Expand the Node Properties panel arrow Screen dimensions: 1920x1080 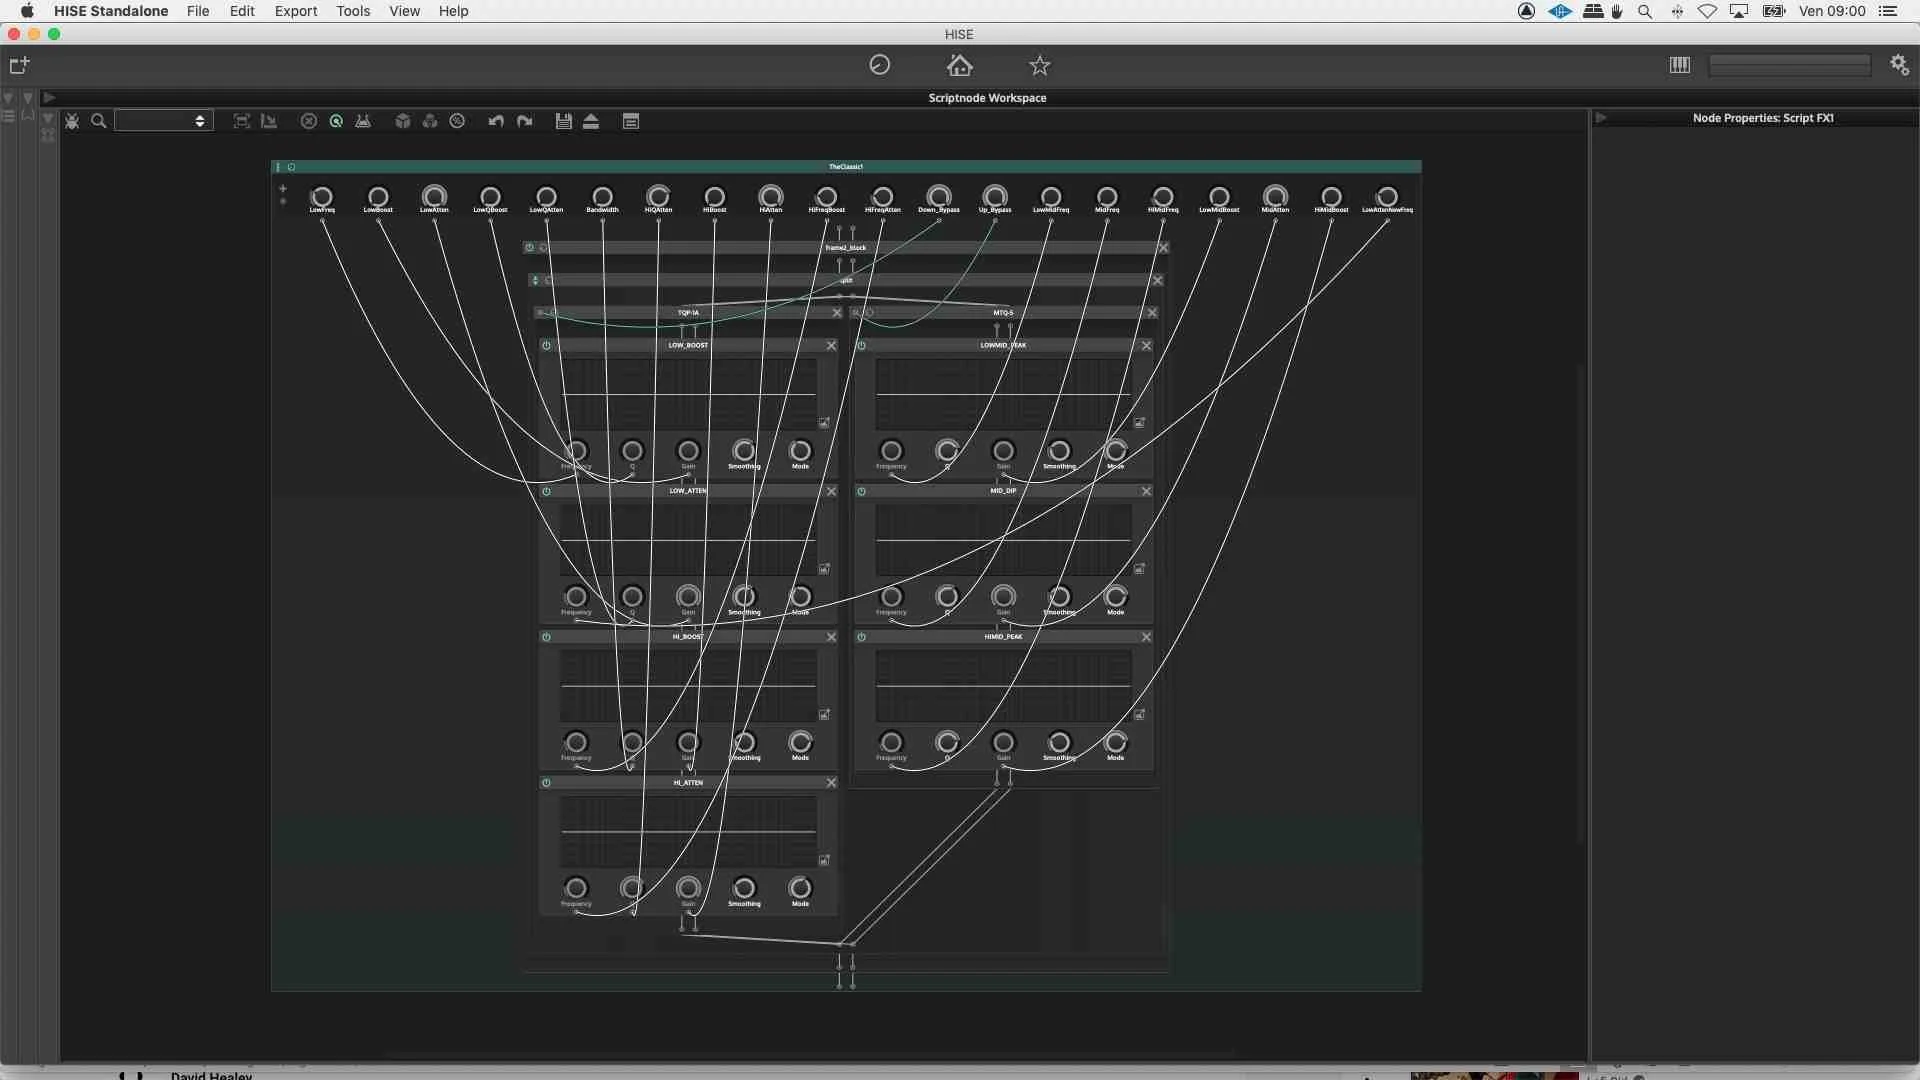(1600, 117)
